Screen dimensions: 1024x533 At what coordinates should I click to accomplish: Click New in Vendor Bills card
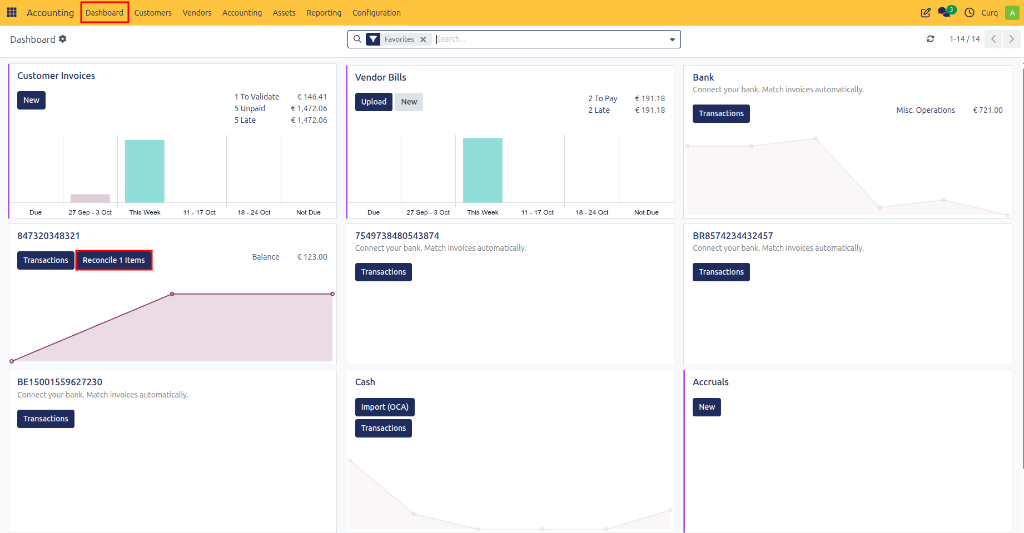tap(409, 102)
